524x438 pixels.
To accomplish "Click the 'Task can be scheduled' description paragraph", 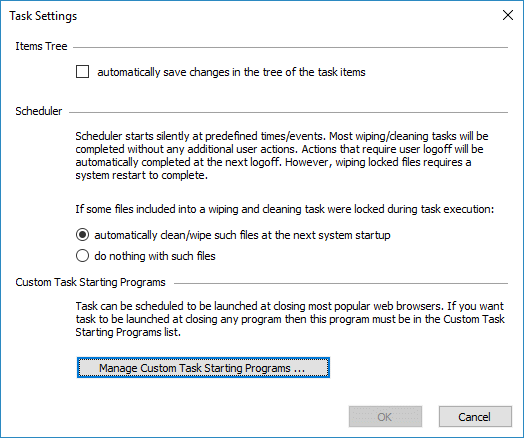I will click(x=290, y=319).
